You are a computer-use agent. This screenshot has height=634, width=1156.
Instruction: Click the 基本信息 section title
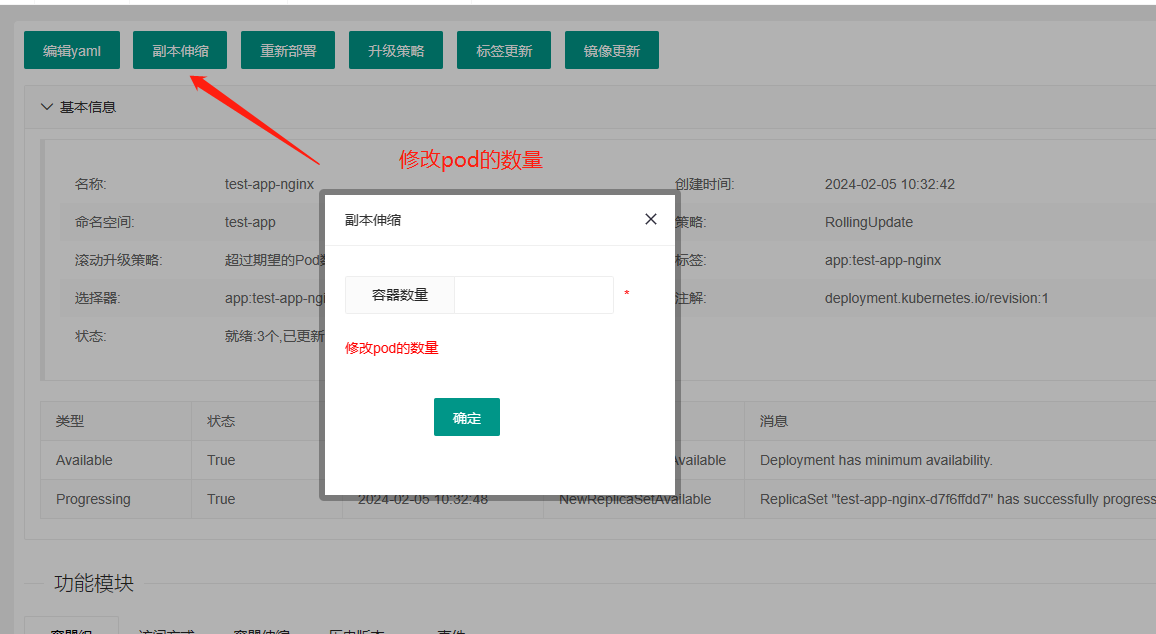(88, 107)
